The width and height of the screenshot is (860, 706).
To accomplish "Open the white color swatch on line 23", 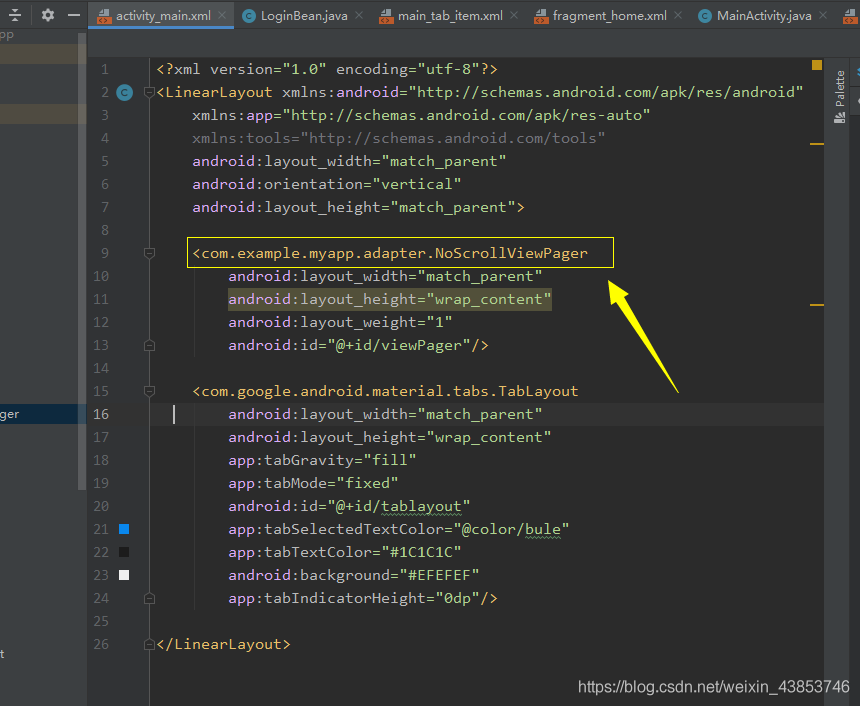I will pyautogui.click(x=124, y=575).
